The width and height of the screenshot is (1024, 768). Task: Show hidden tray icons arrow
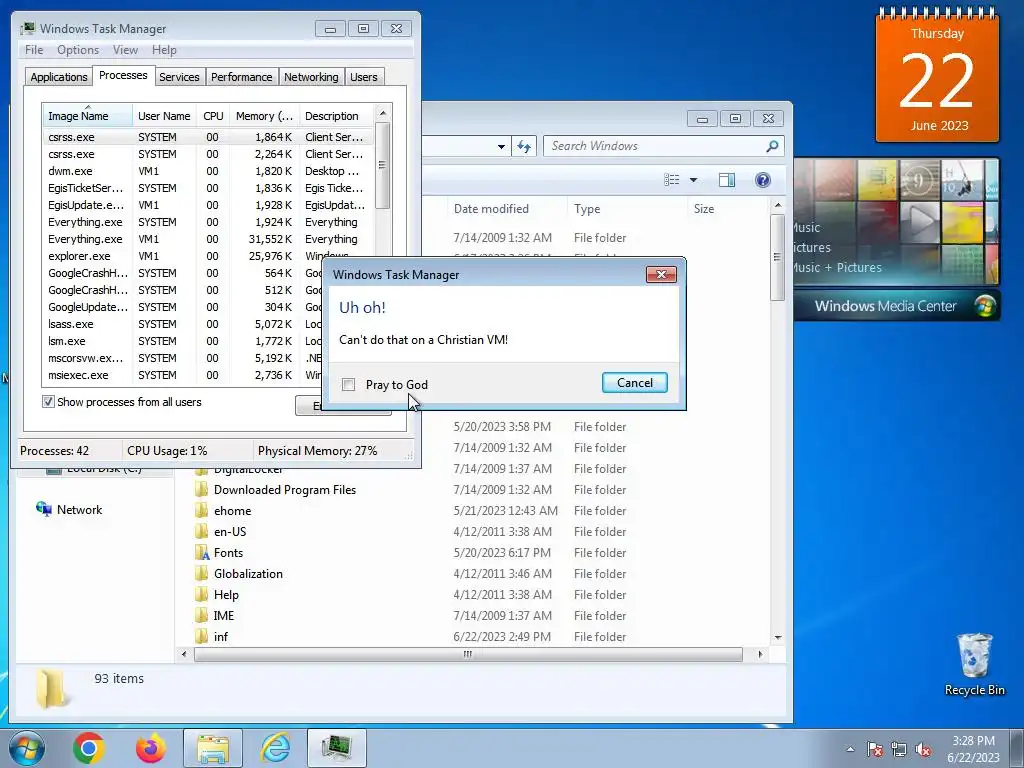(850, 749)
